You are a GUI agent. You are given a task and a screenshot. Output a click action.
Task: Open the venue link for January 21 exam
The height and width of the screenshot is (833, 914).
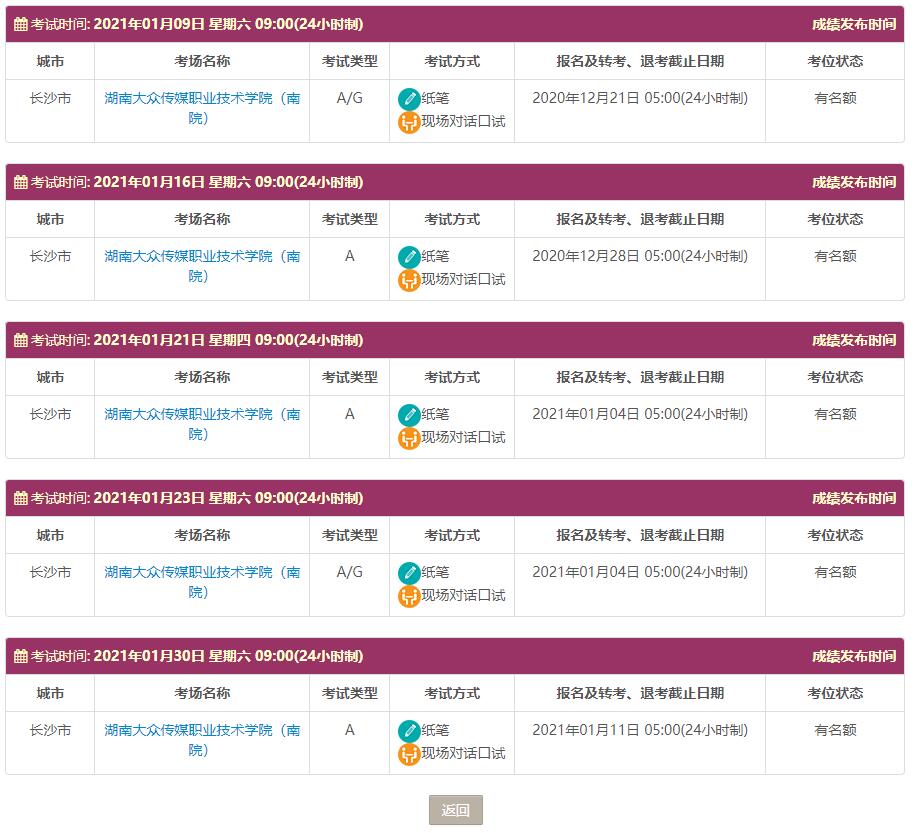202,424
